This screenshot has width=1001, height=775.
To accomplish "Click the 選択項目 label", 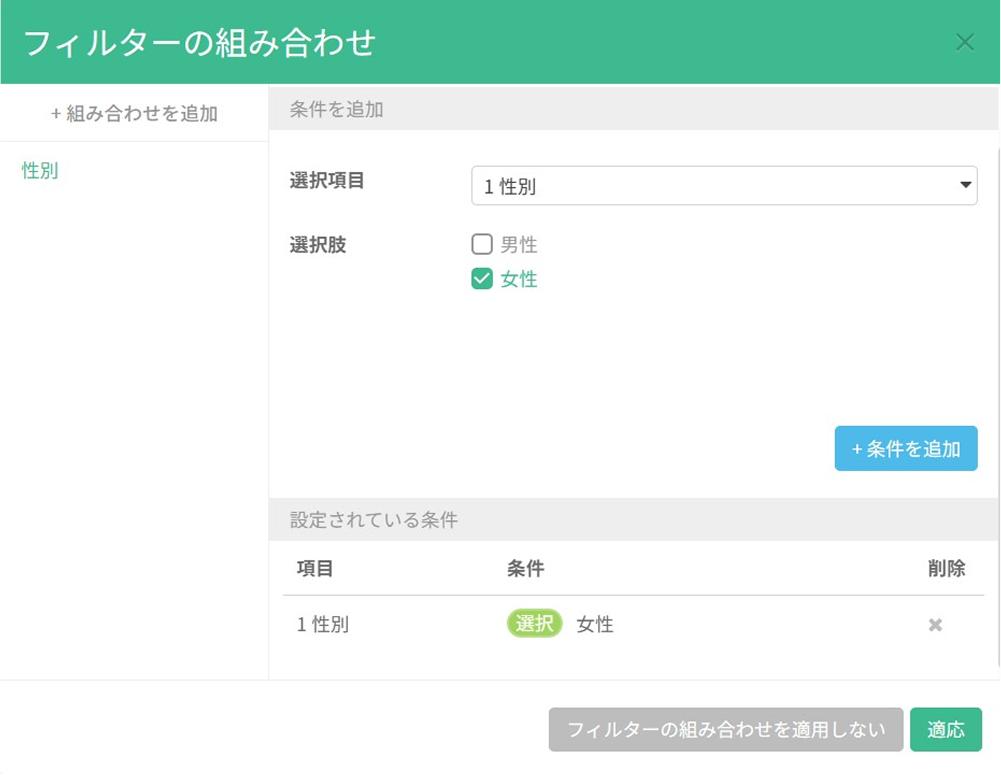I will click(x=327, y=181).
